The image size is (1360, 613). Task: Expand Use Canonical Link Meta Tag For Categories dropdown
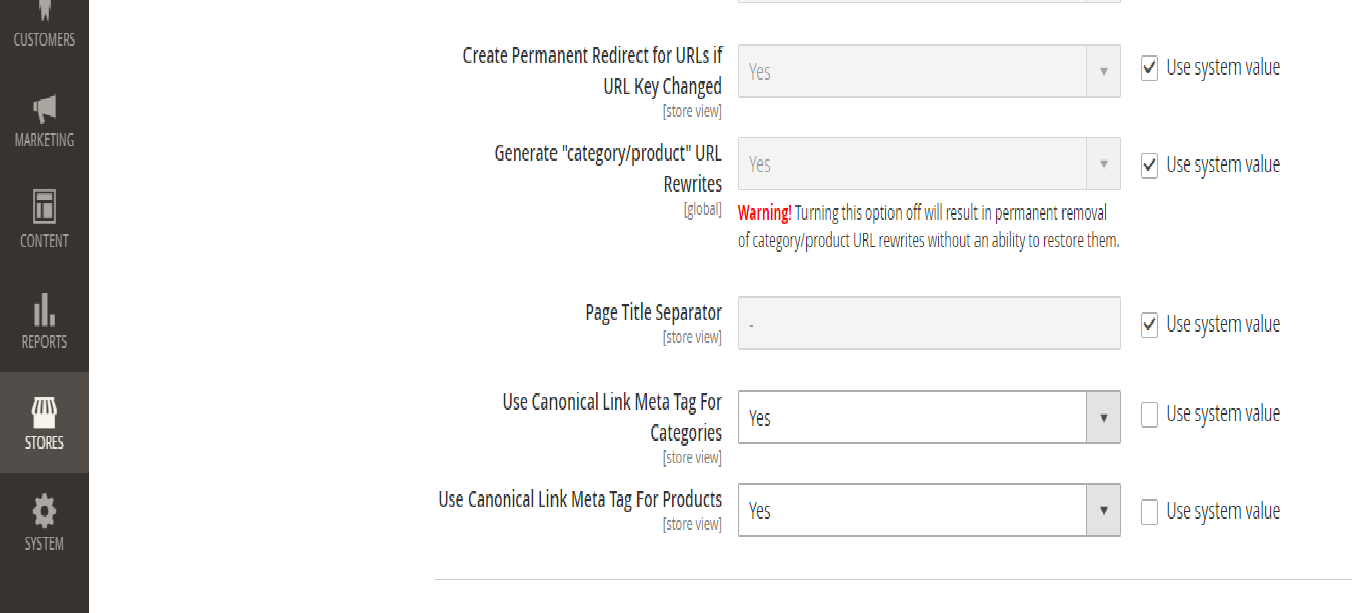[x=928, y=417]
